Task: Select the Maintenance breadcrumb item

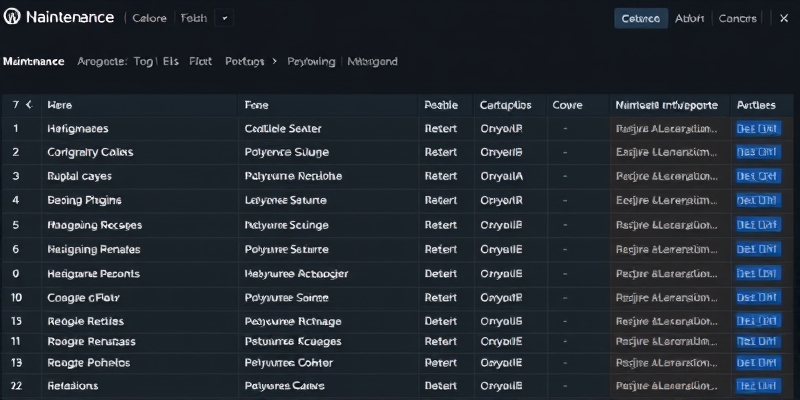Action: (34, 61)
